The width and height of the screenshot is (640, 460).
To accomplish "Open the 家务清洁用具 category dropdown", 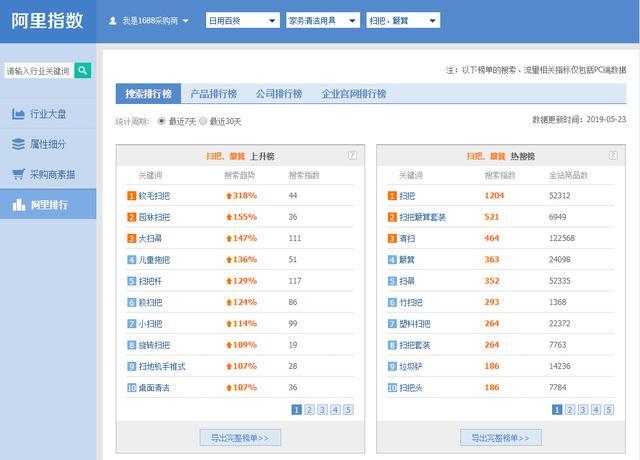I will [323, 20].
